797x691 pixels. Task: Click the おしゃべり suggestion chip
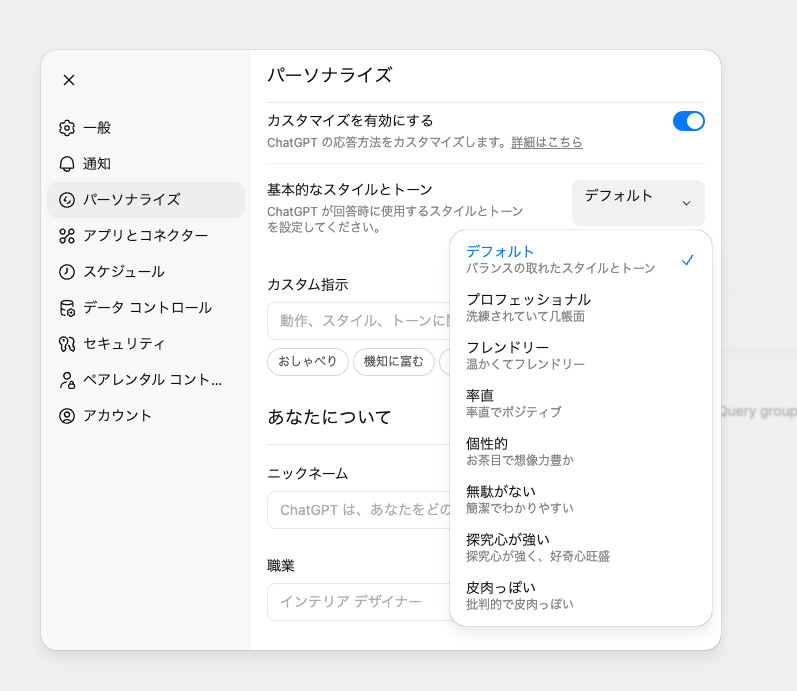tap(308, 361)
